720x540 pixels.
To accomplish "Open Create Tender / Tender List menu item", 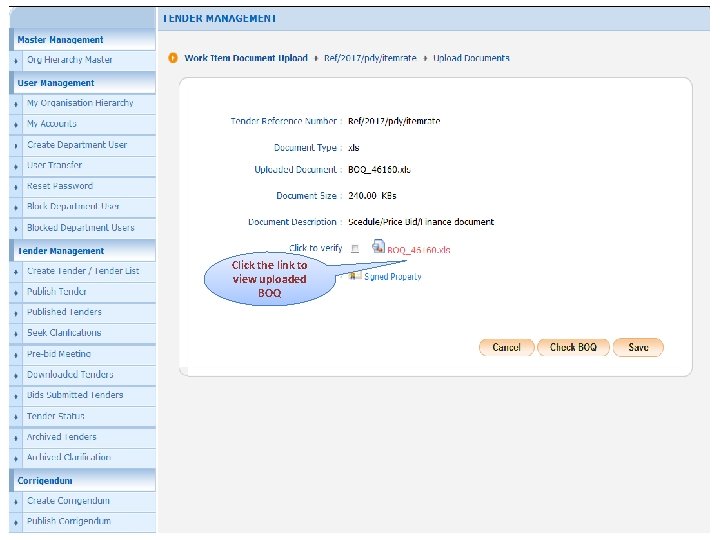I will [x=83, y=271].
